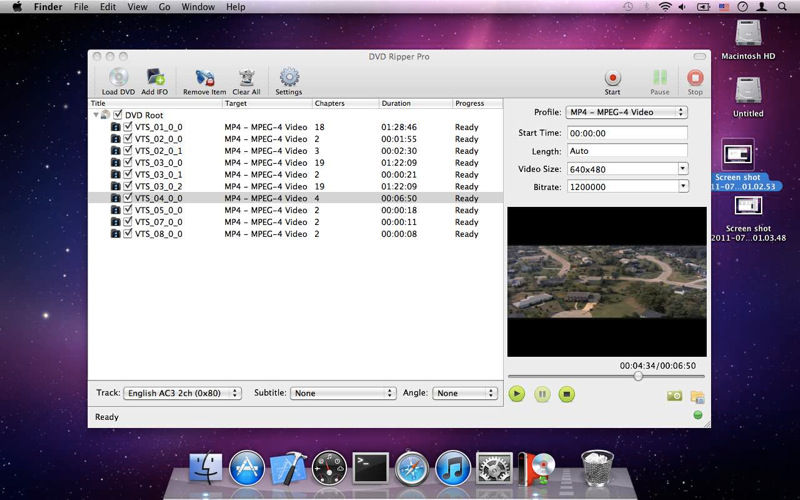Click the Stop conversion icon
Viewport: 800px width, 500px height.
tap(695, 78)
